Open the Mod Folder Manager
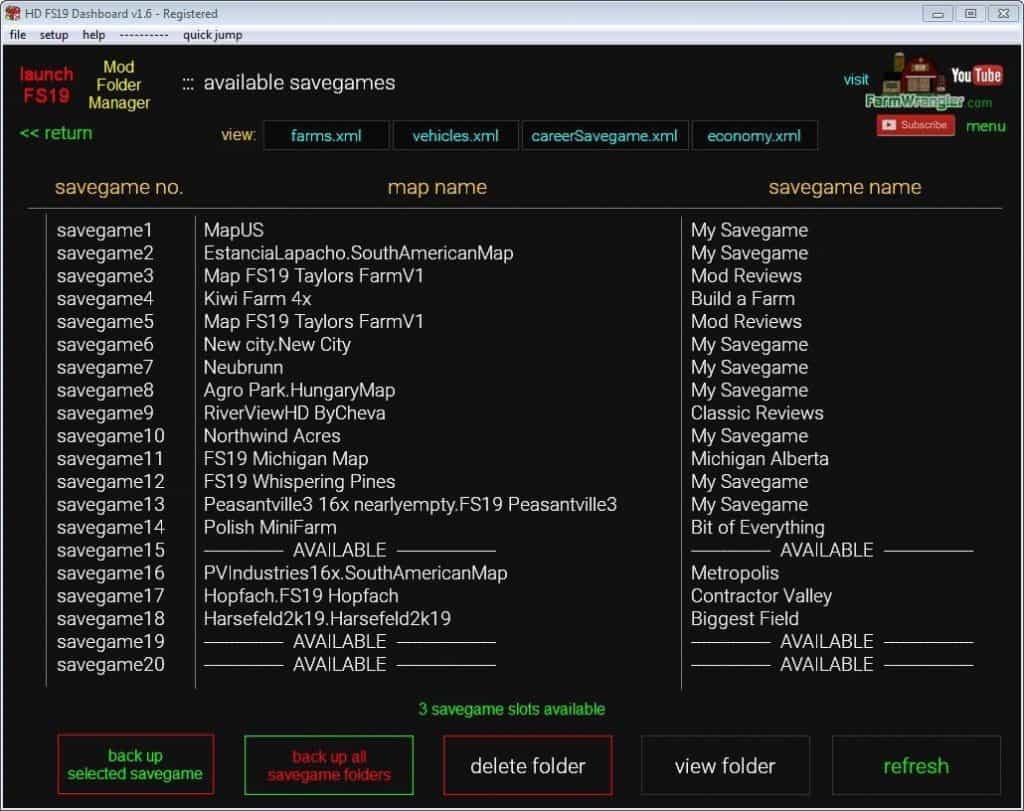This screenshot has height=811, width=1024. 119,85
